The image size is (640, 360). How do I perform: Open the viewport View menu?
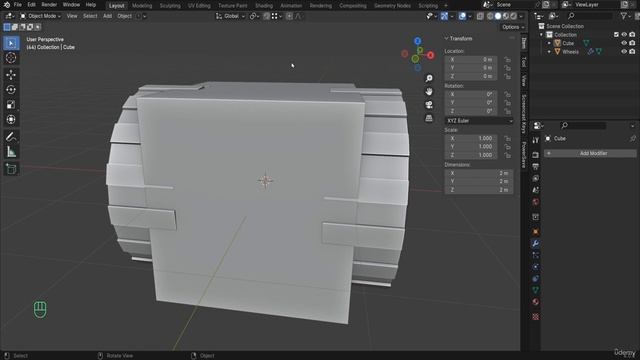coord(72,16)
